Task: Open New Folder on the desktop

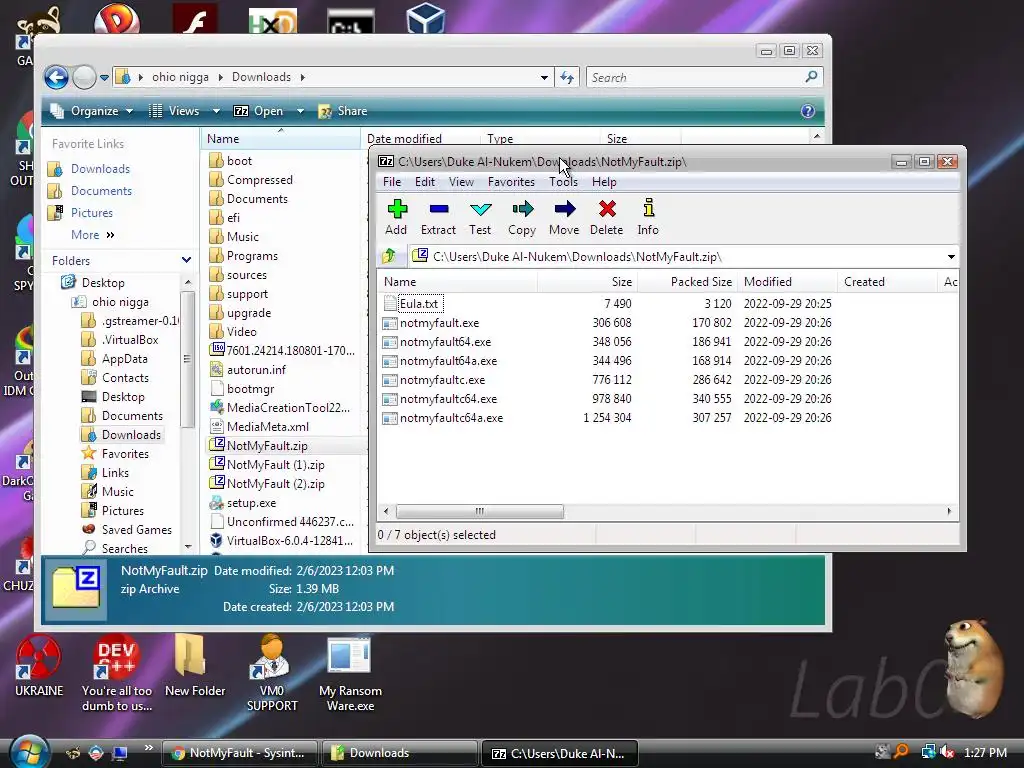Action: [195, 666]
